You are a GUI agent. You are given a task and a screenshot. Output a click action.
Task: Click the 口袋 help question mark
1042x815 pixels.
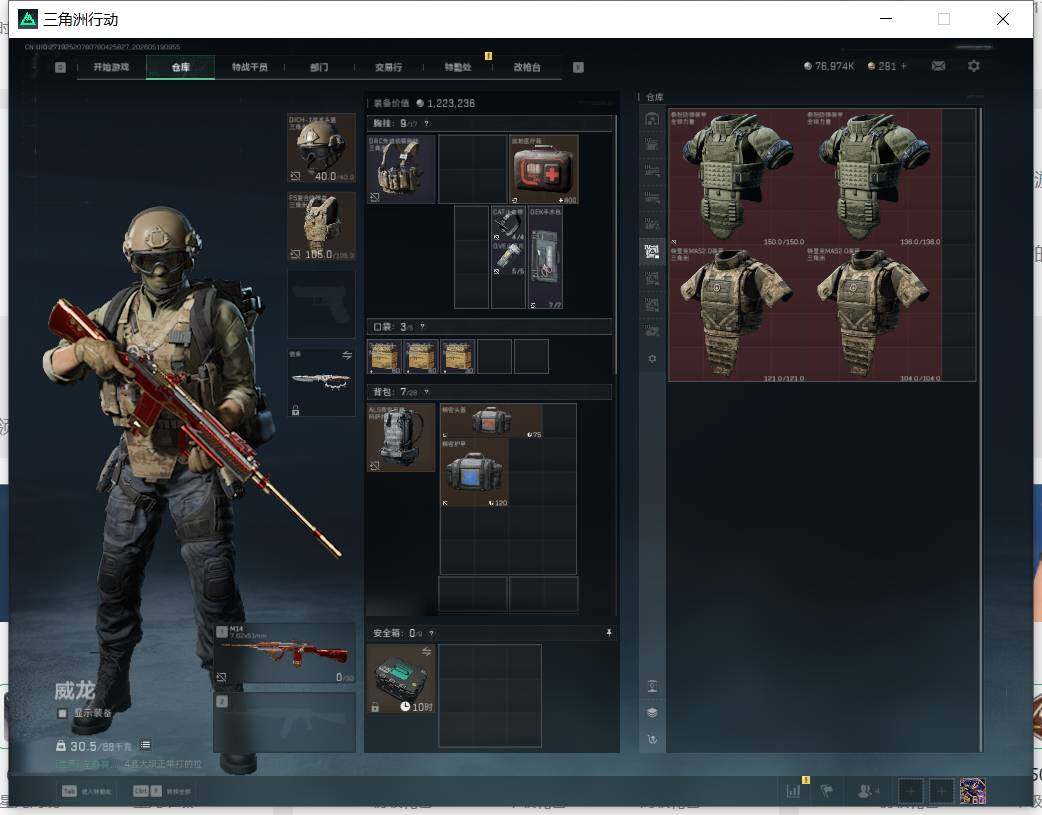(422, 326)
